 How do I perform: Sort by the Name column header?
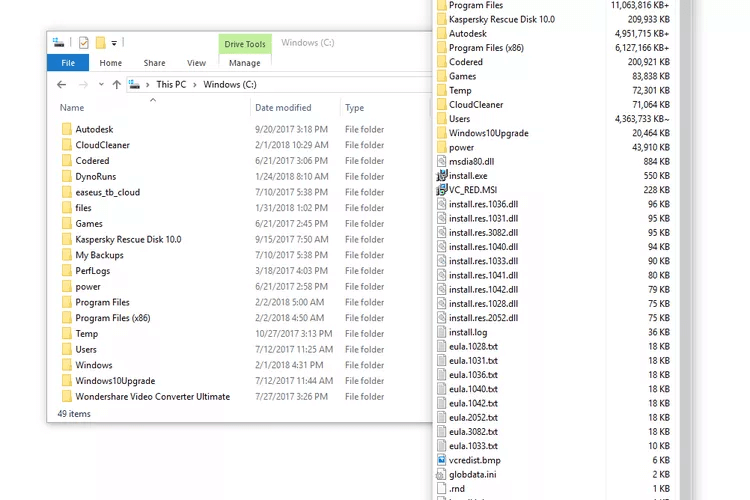point(72,108)
